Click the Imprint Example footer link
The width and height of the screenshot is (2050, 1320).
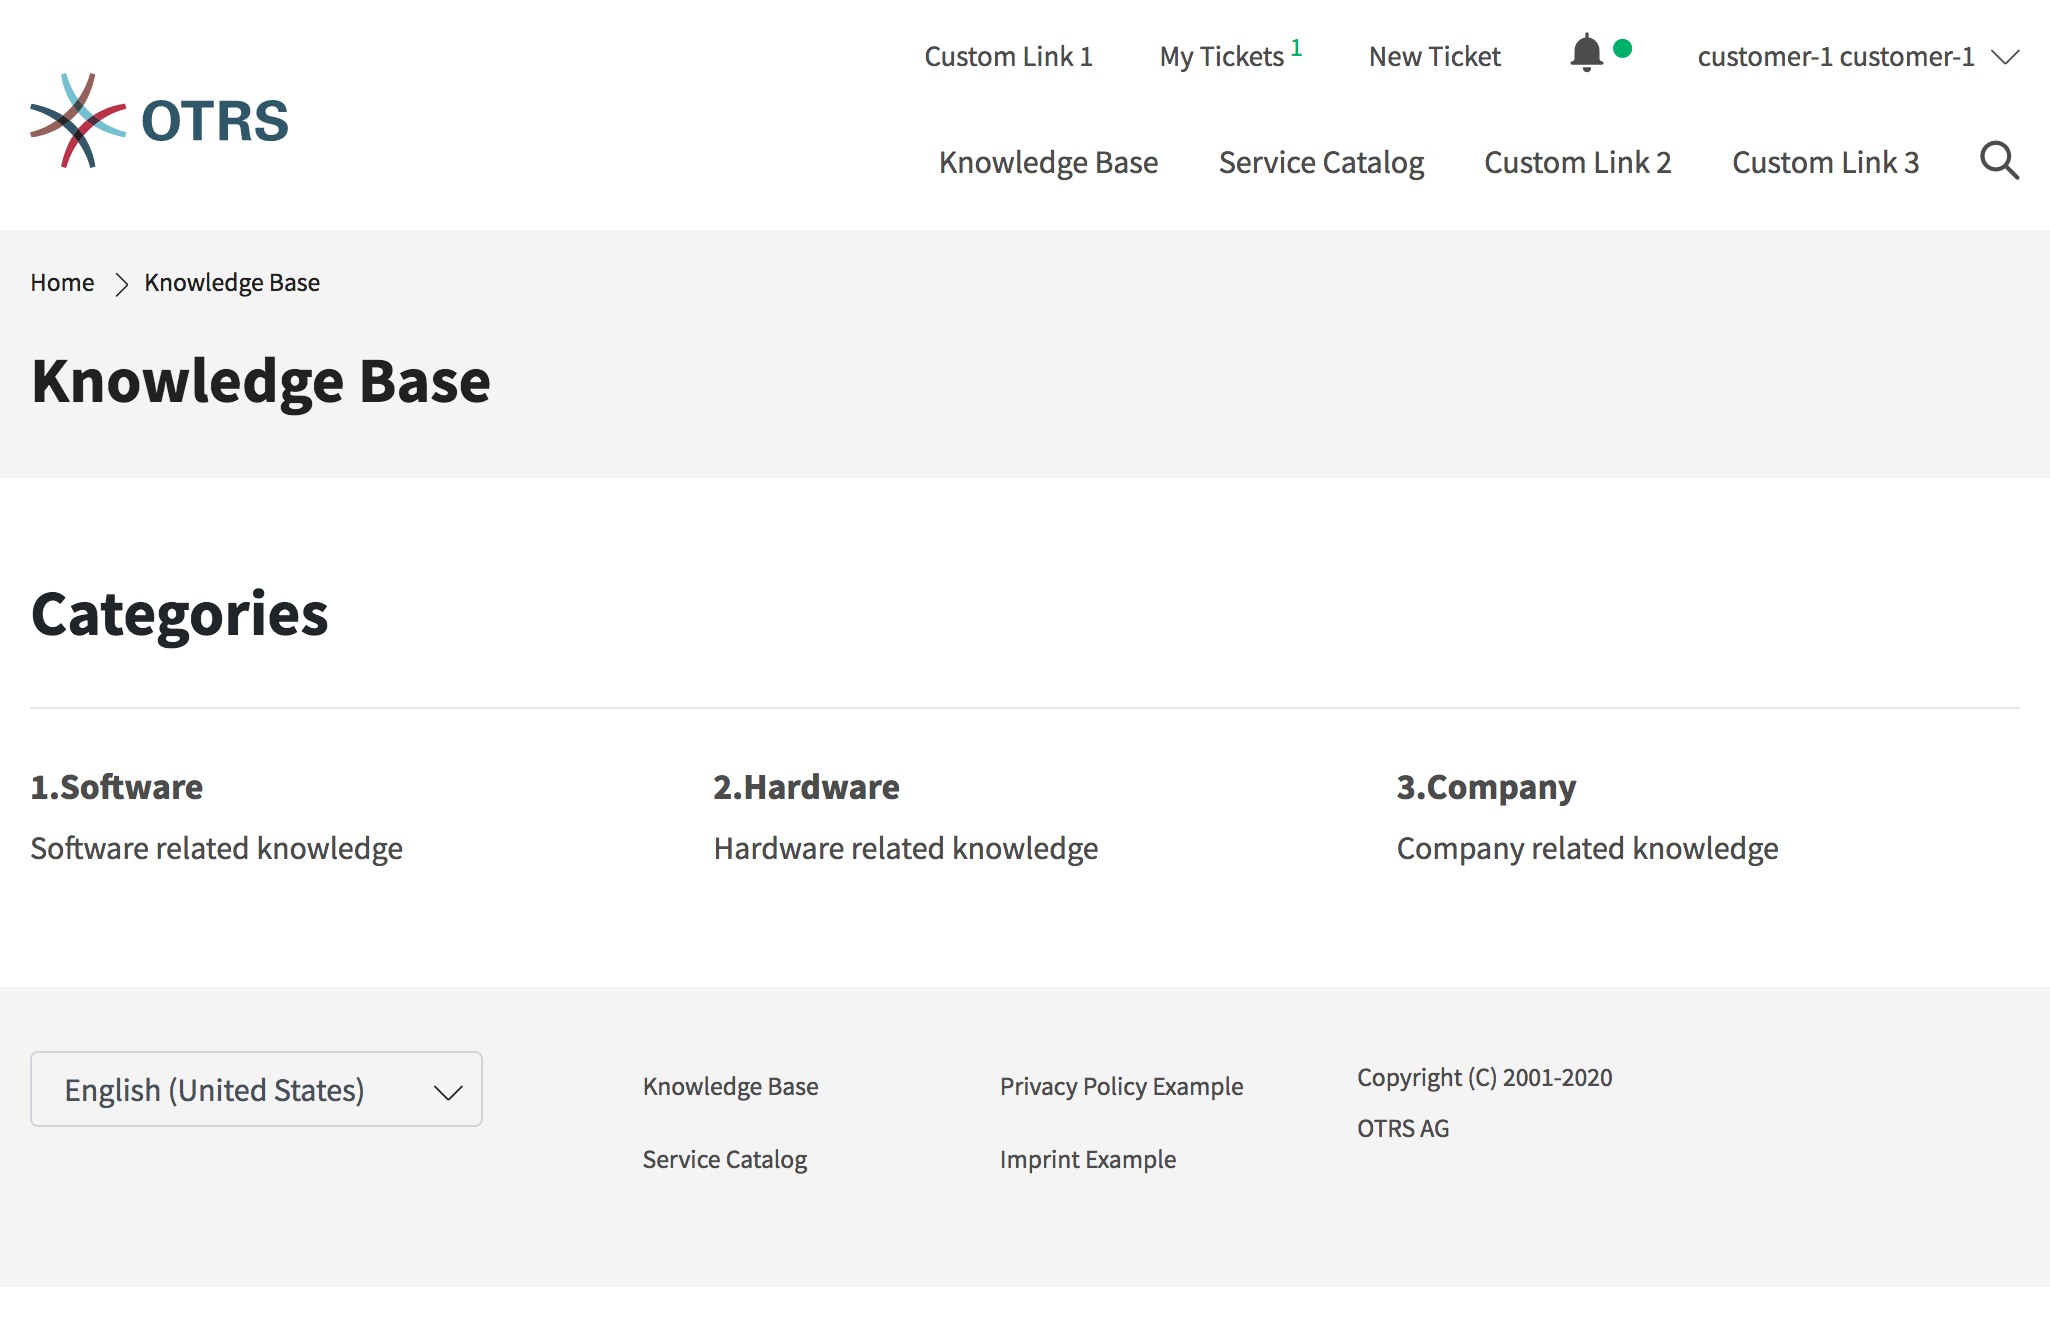[x=1088, y=1159]
